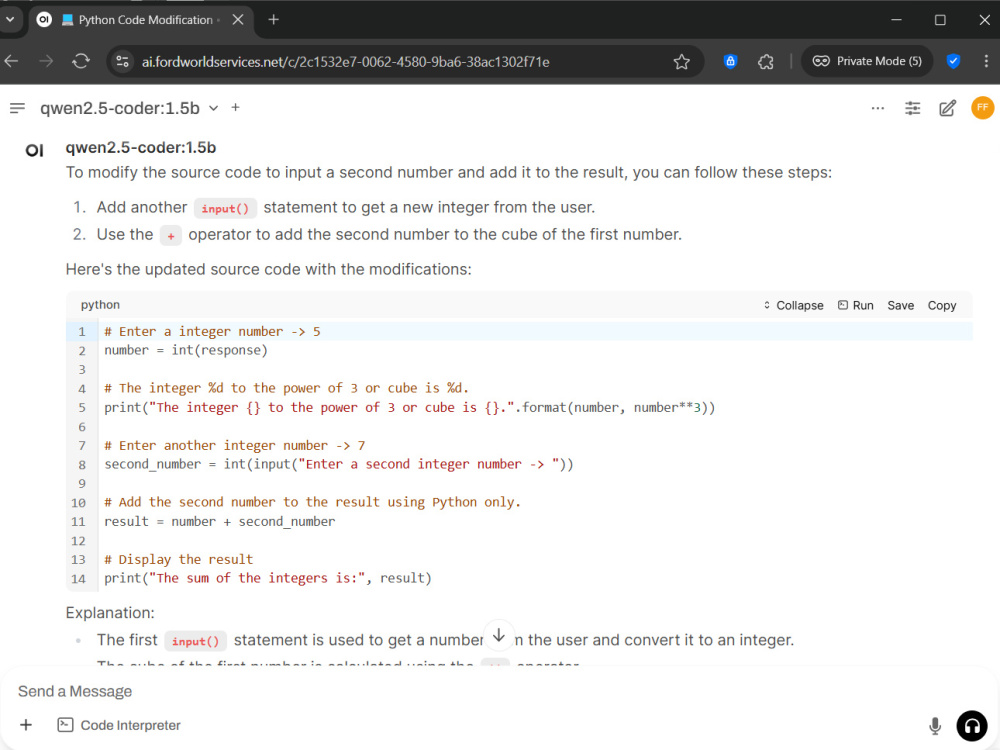
Task: Click the OI model avatar logo
Action: coord(34,151)
